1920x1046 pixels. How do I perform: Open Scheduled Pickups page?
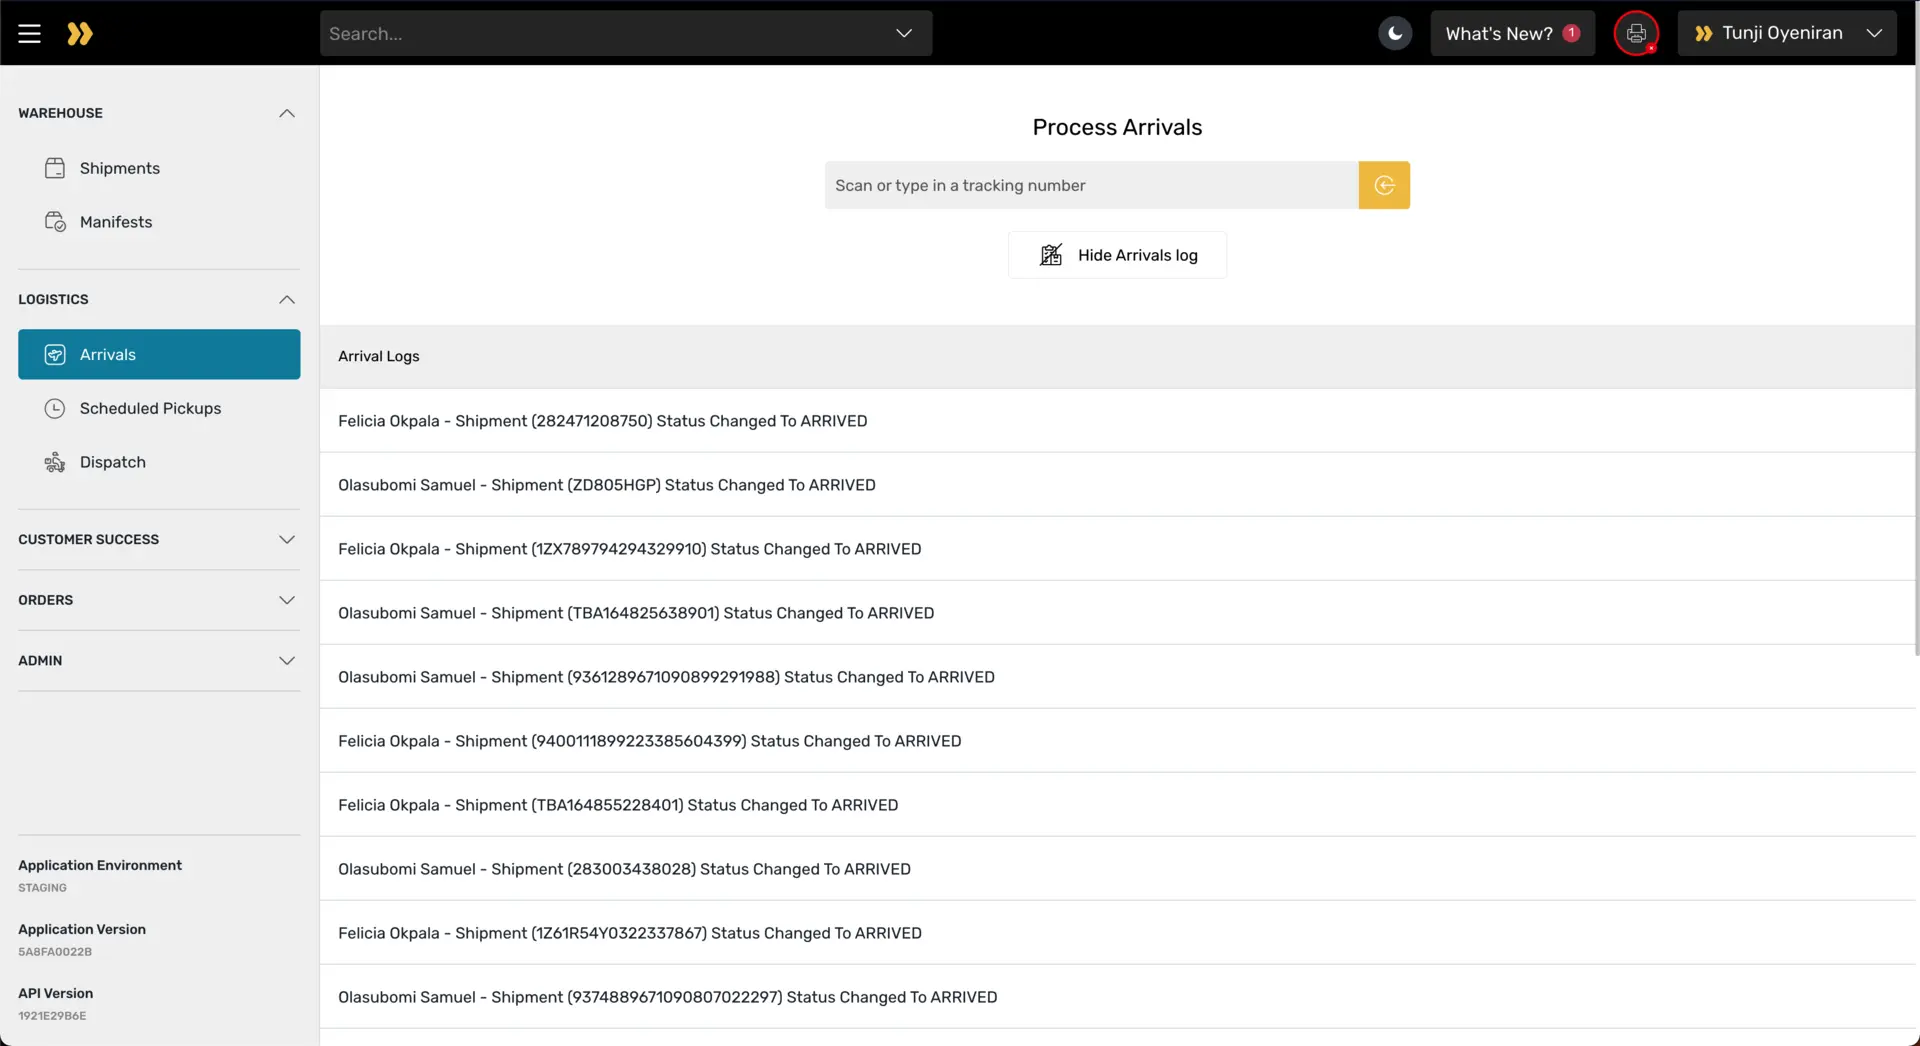pyautogui.click(x=159, y=408)
